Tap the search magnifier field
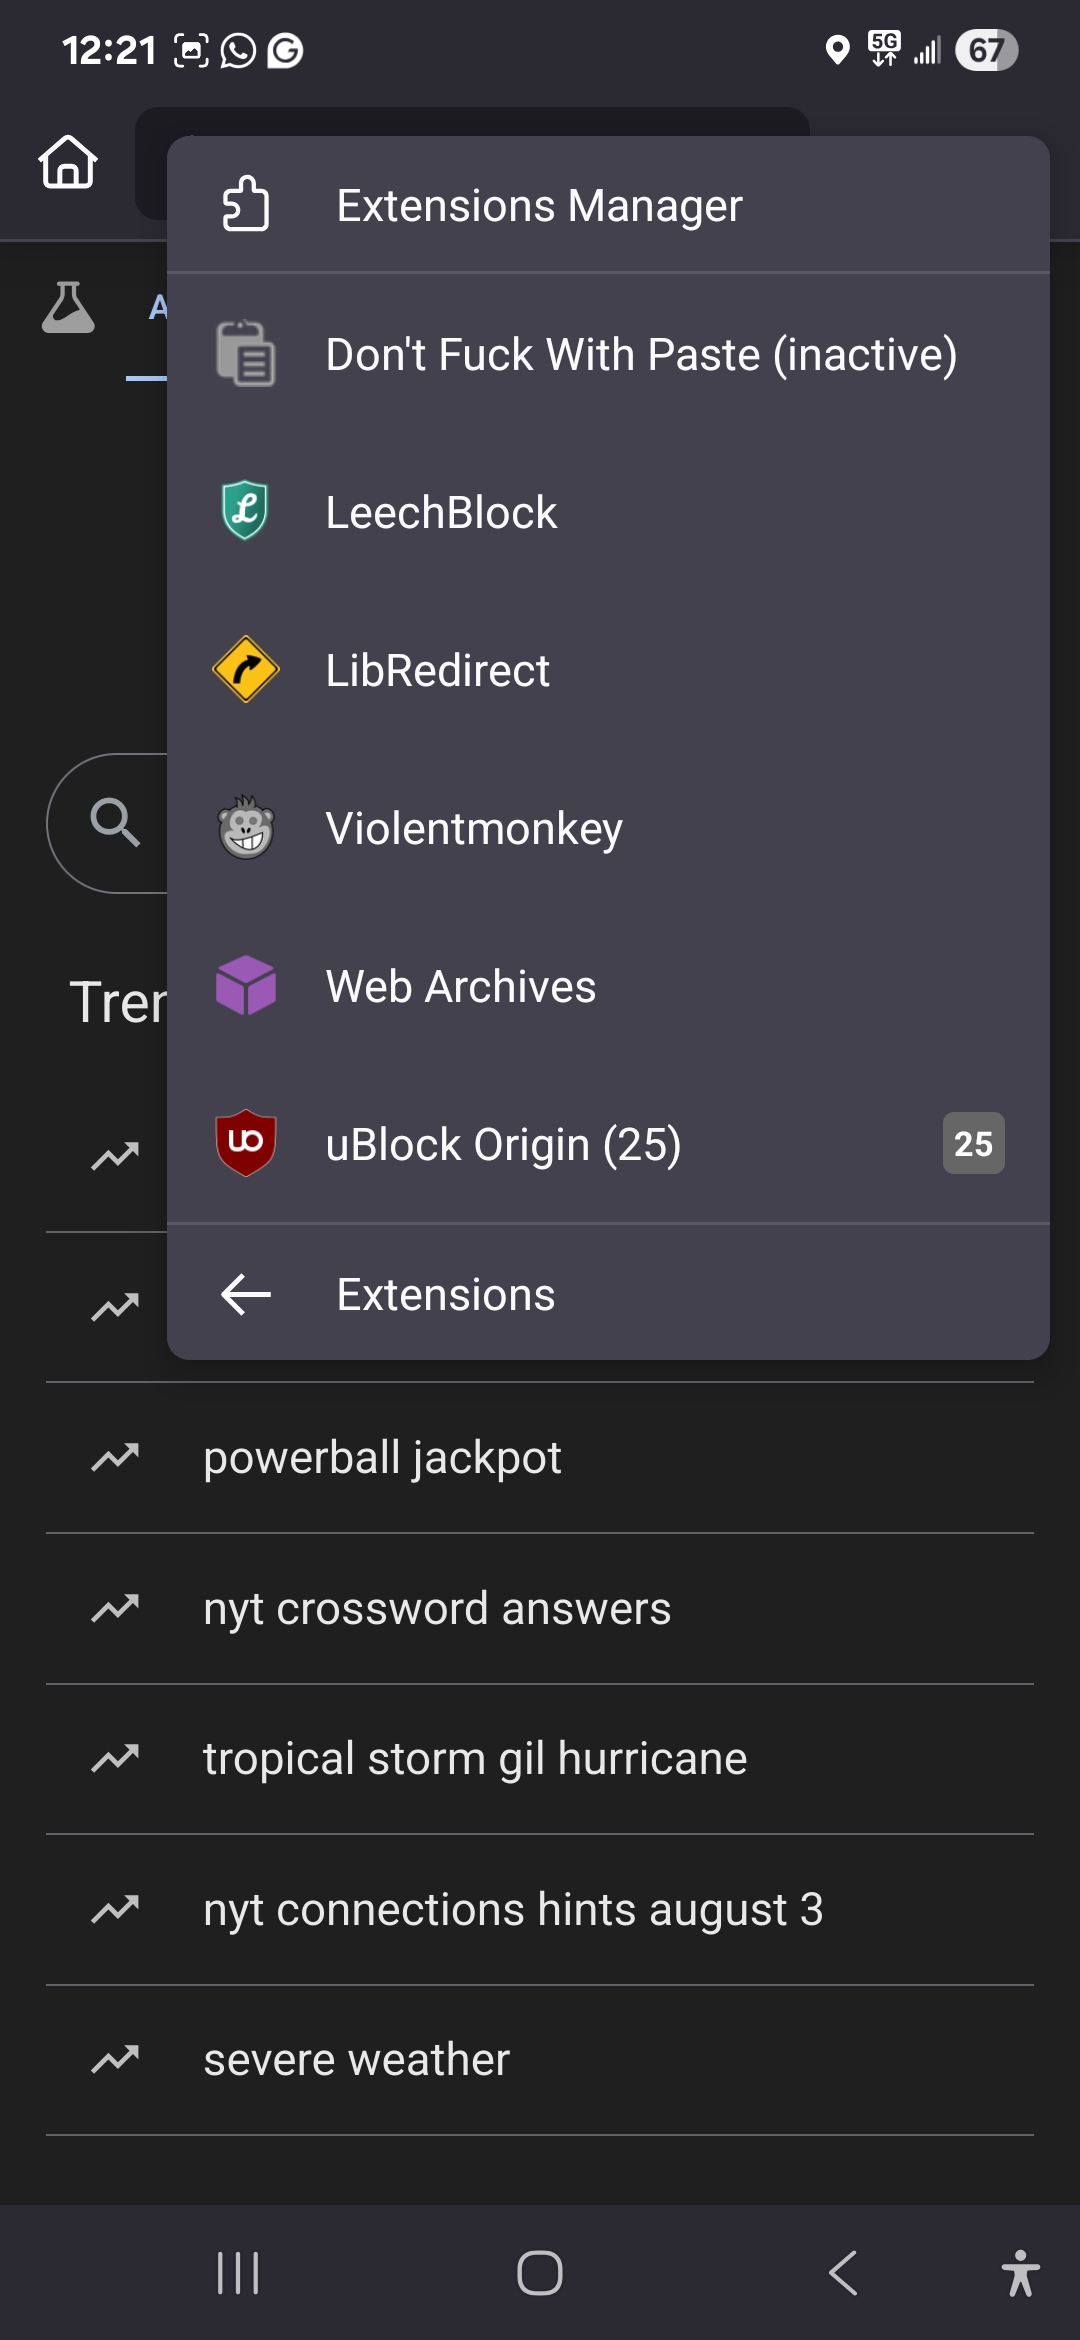 tap(114, 822)
